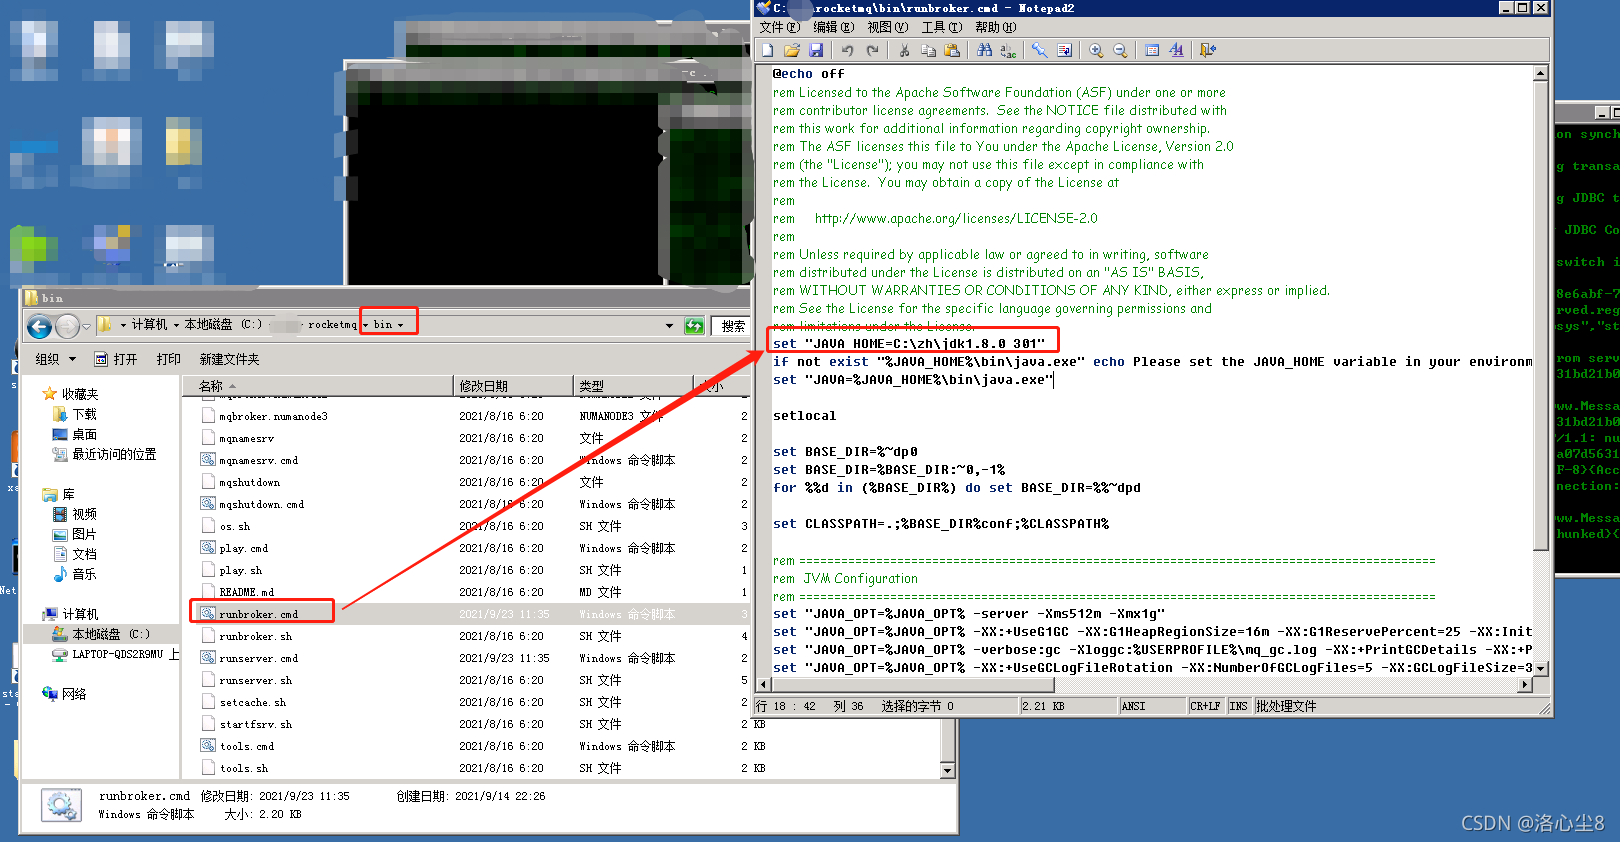Undo the last edit in Notepad2

tap(848, 50)
